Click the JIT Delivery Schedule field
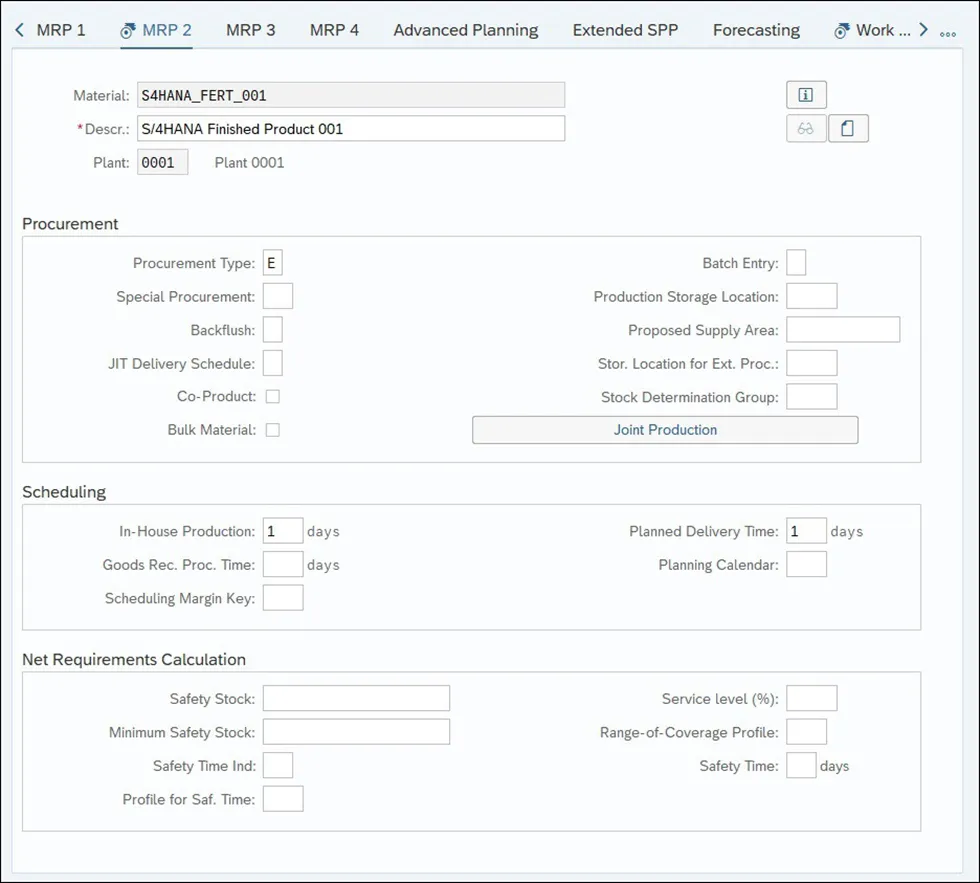Image resolution: width=980 pixels, height=883 pixels. (272, 363)
